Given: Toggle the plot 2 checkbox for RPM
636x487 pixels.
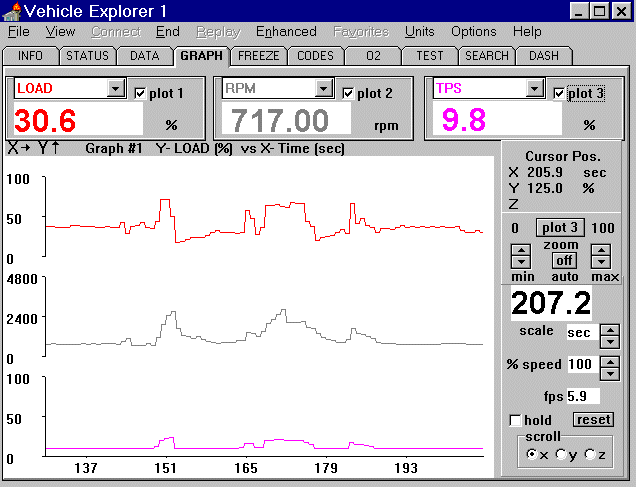Looking at the screenshot, I should [348, 93].
